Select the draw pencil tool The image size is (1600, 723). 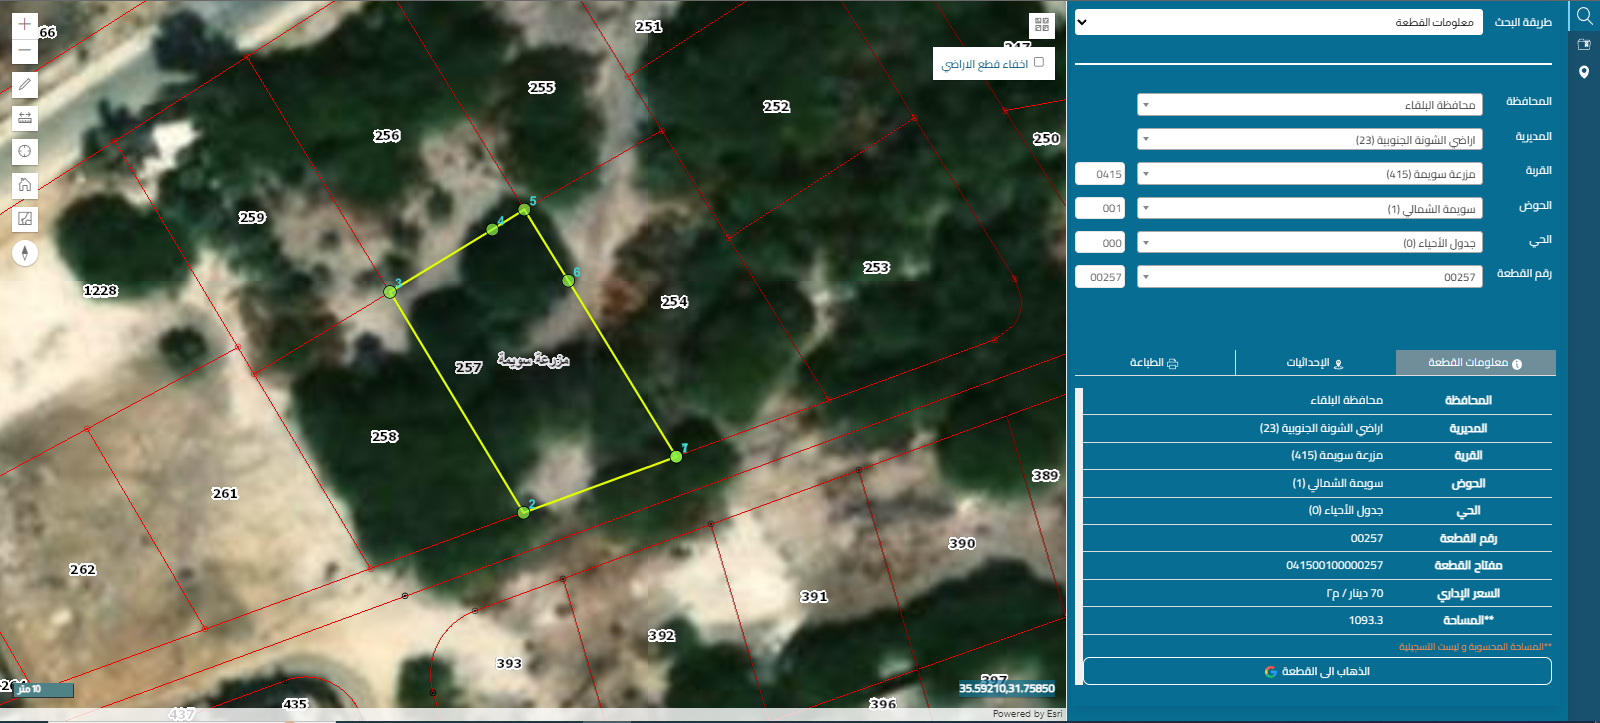pos(25,85)
